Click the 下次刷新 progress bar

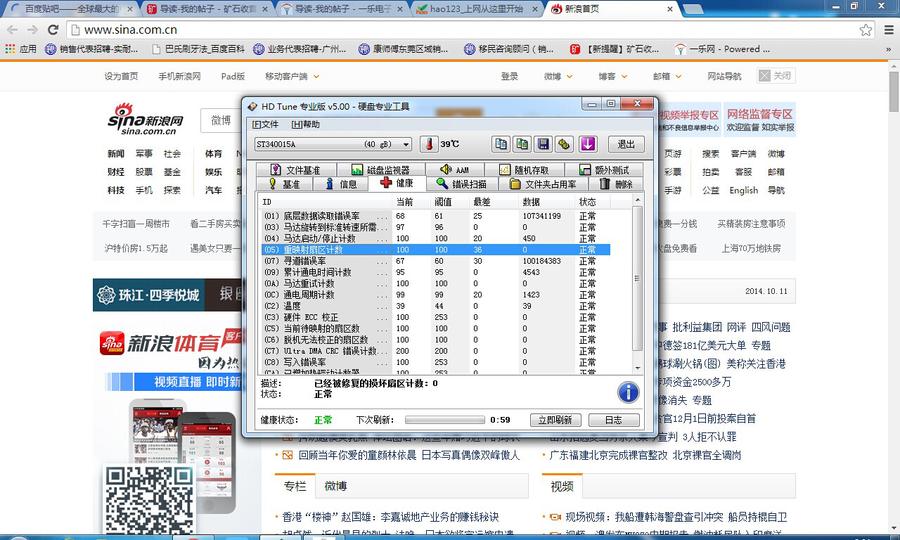coord(445,420)
